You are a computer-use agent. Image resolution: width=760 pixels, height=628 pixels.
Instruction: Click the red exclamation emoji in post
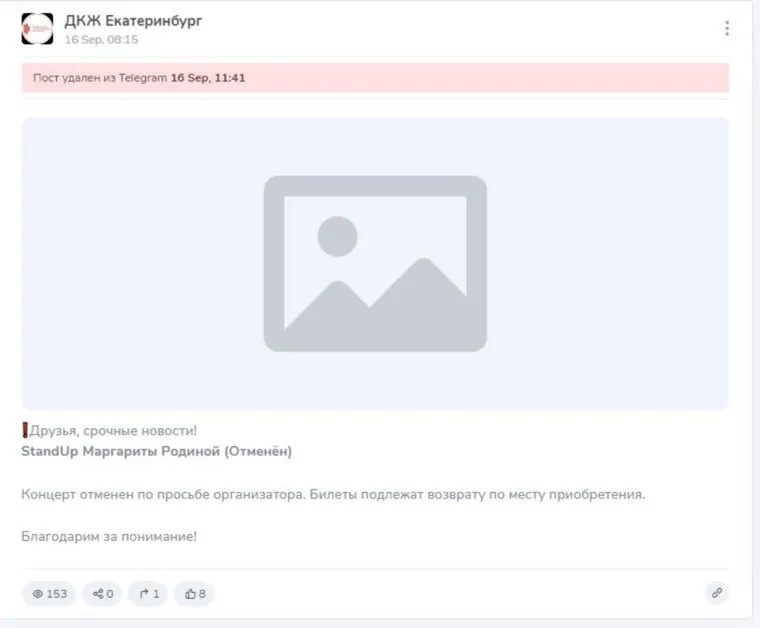25,430
